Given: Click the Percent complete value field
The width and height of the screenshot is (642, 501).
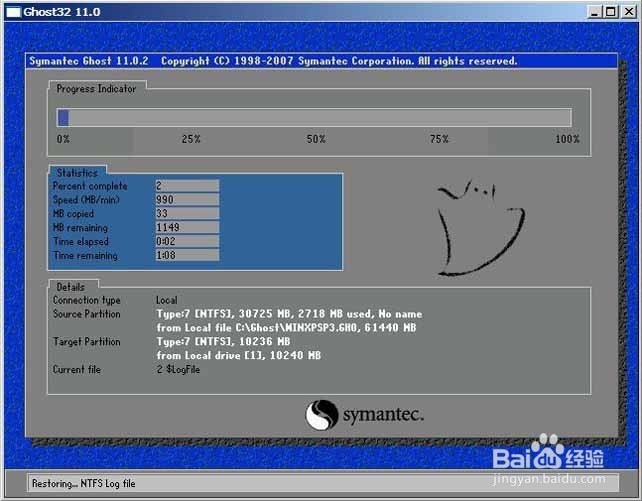Looking at the screenshot, I should point(187,185).
